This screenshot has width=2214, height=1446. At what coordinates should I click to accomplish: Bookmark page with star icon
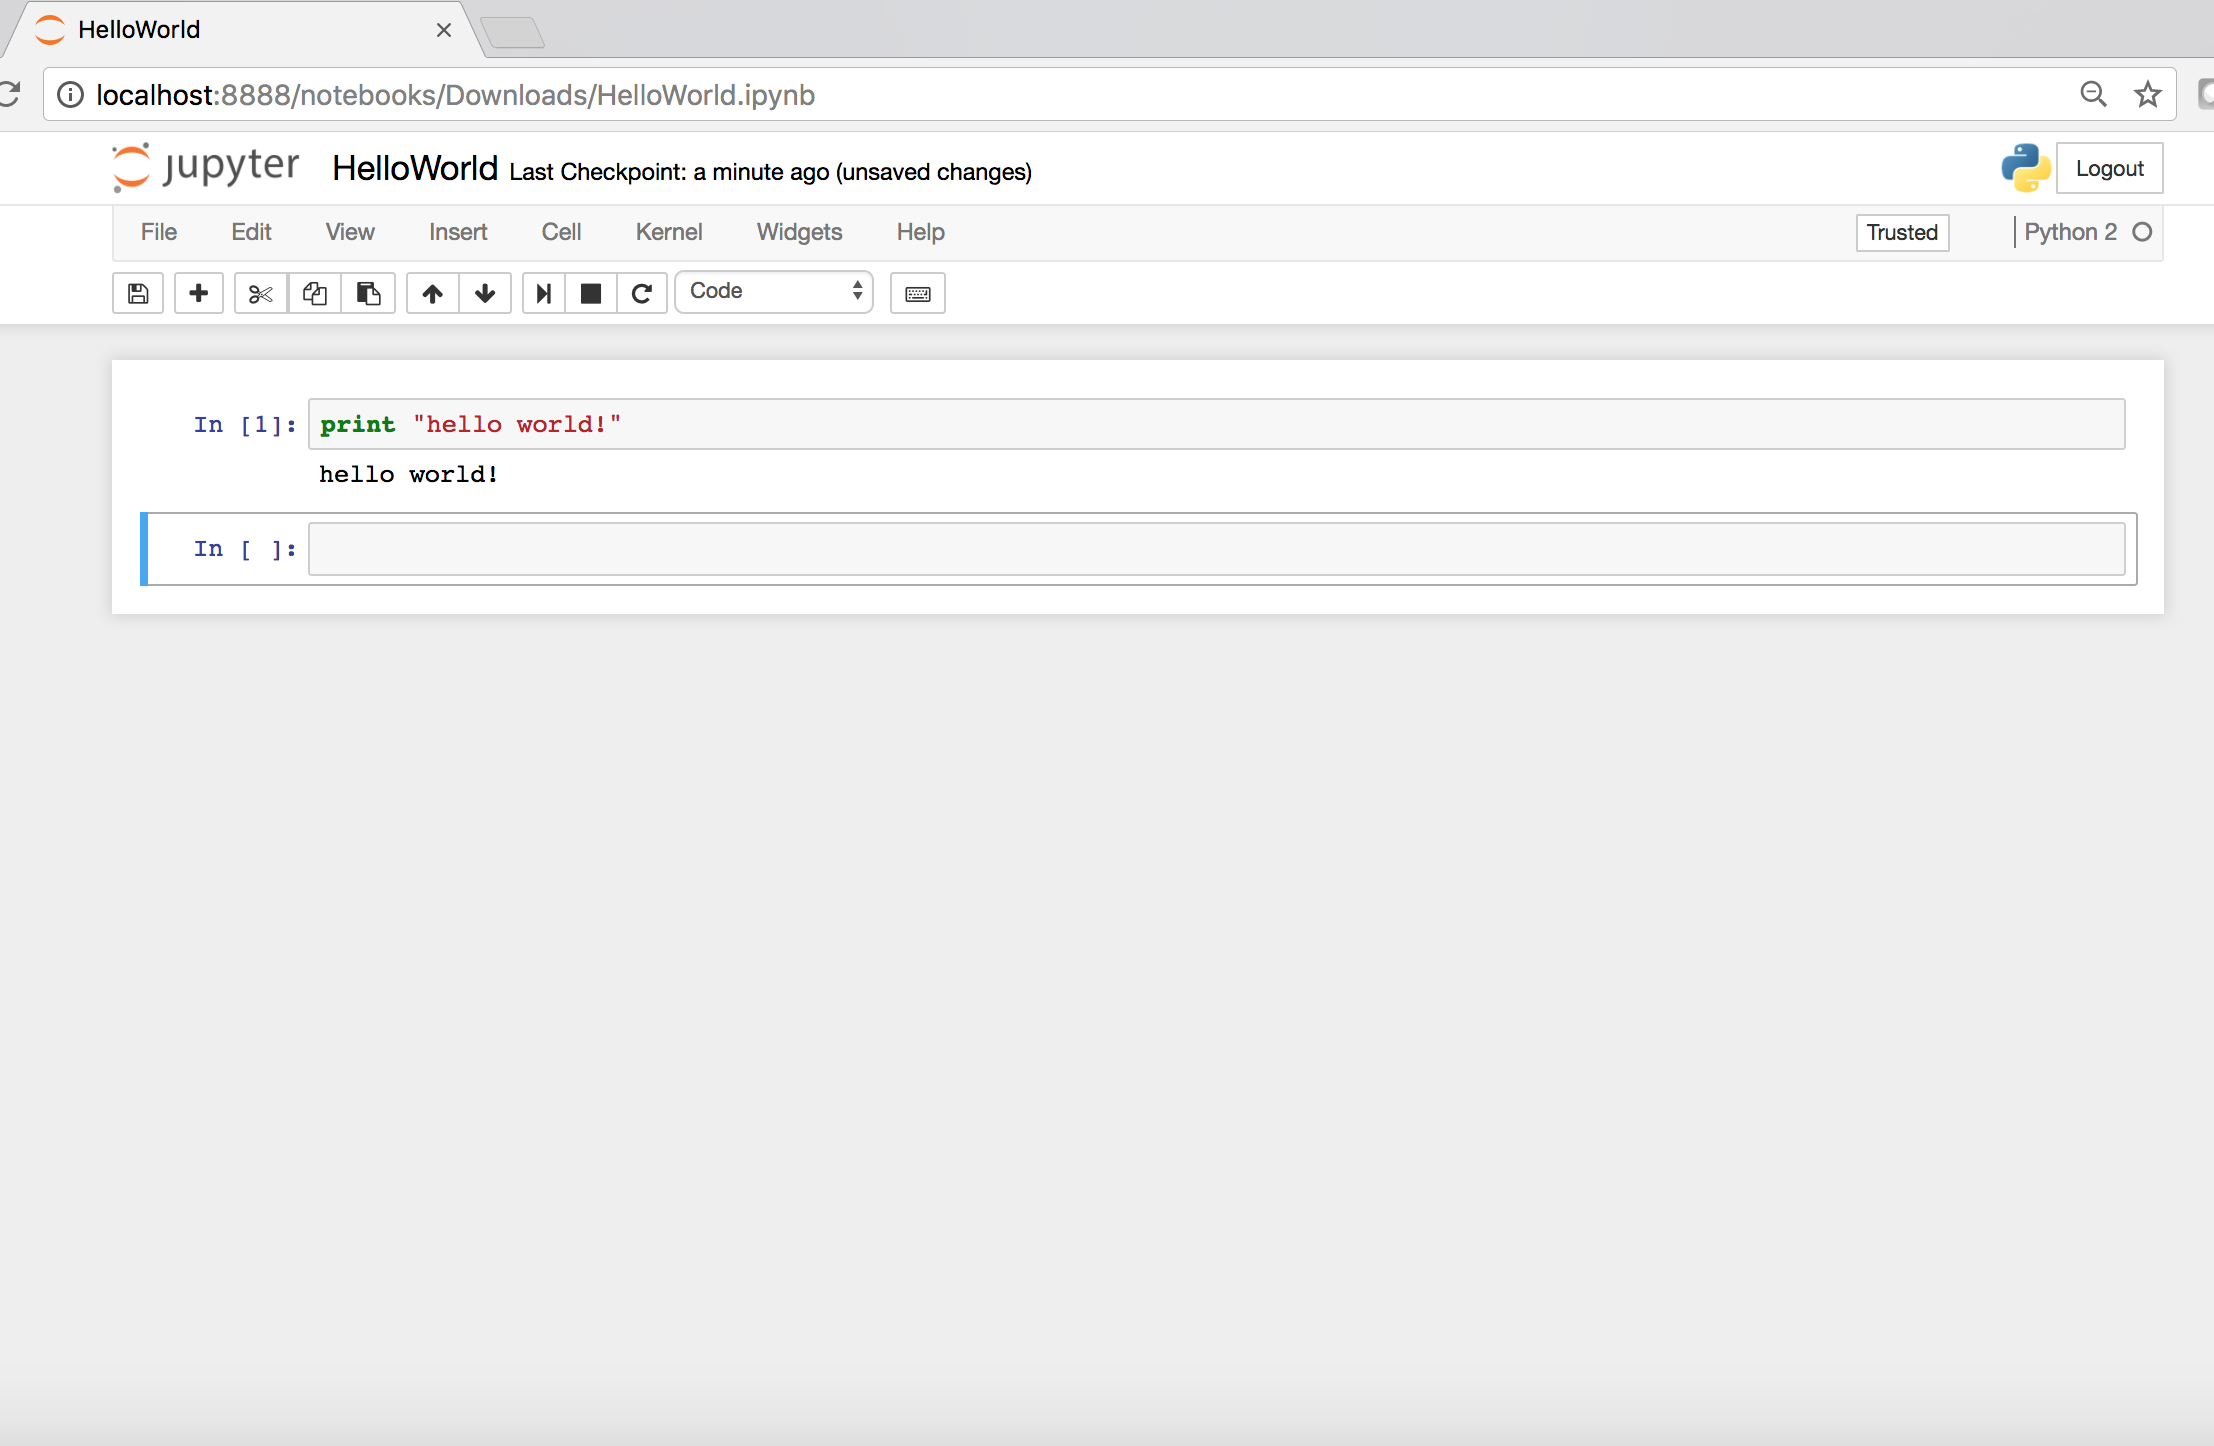[x=2147, y=95]
